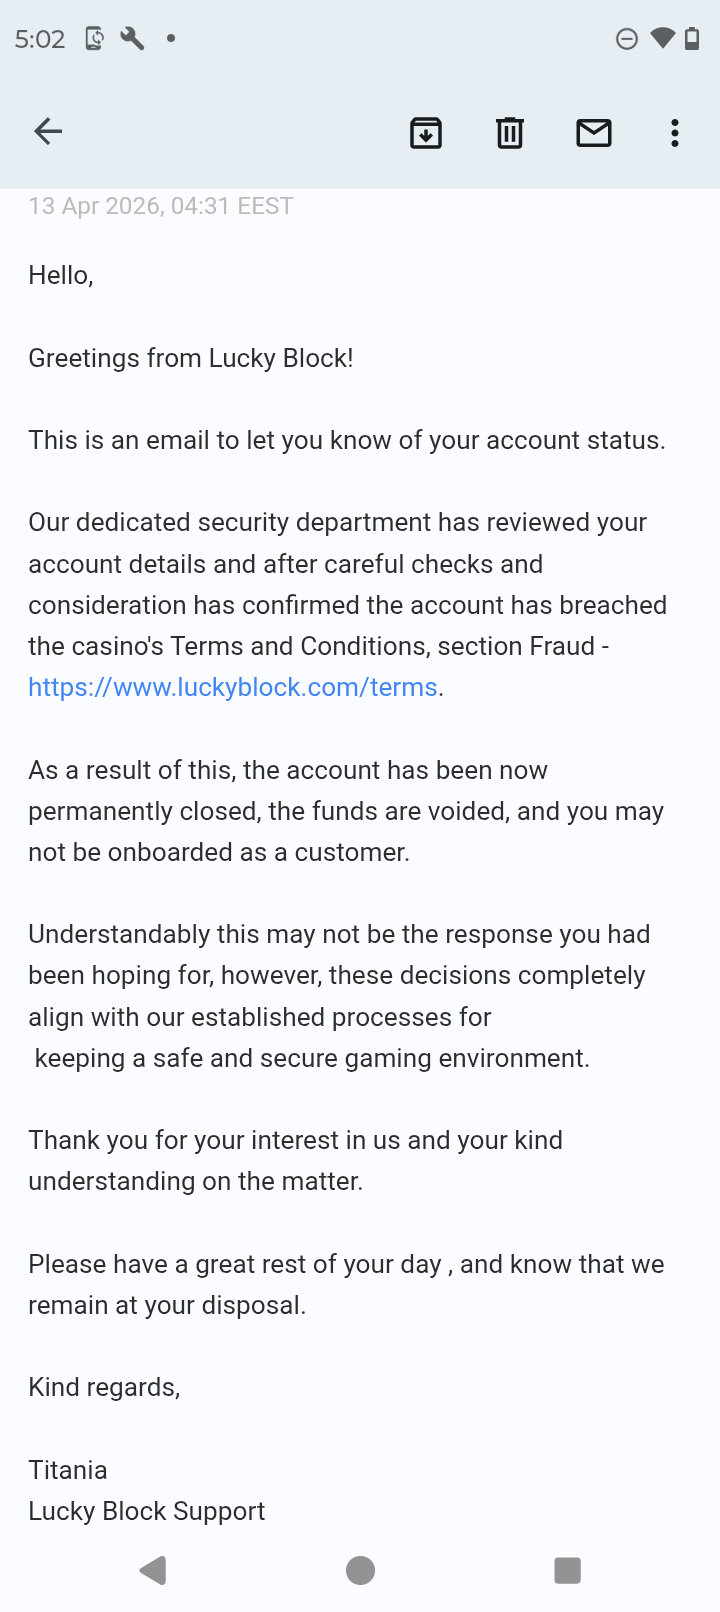Tap the wrench icon in status bar
This screenshot has height=1612, width=720.
click(x=132, y=38)
